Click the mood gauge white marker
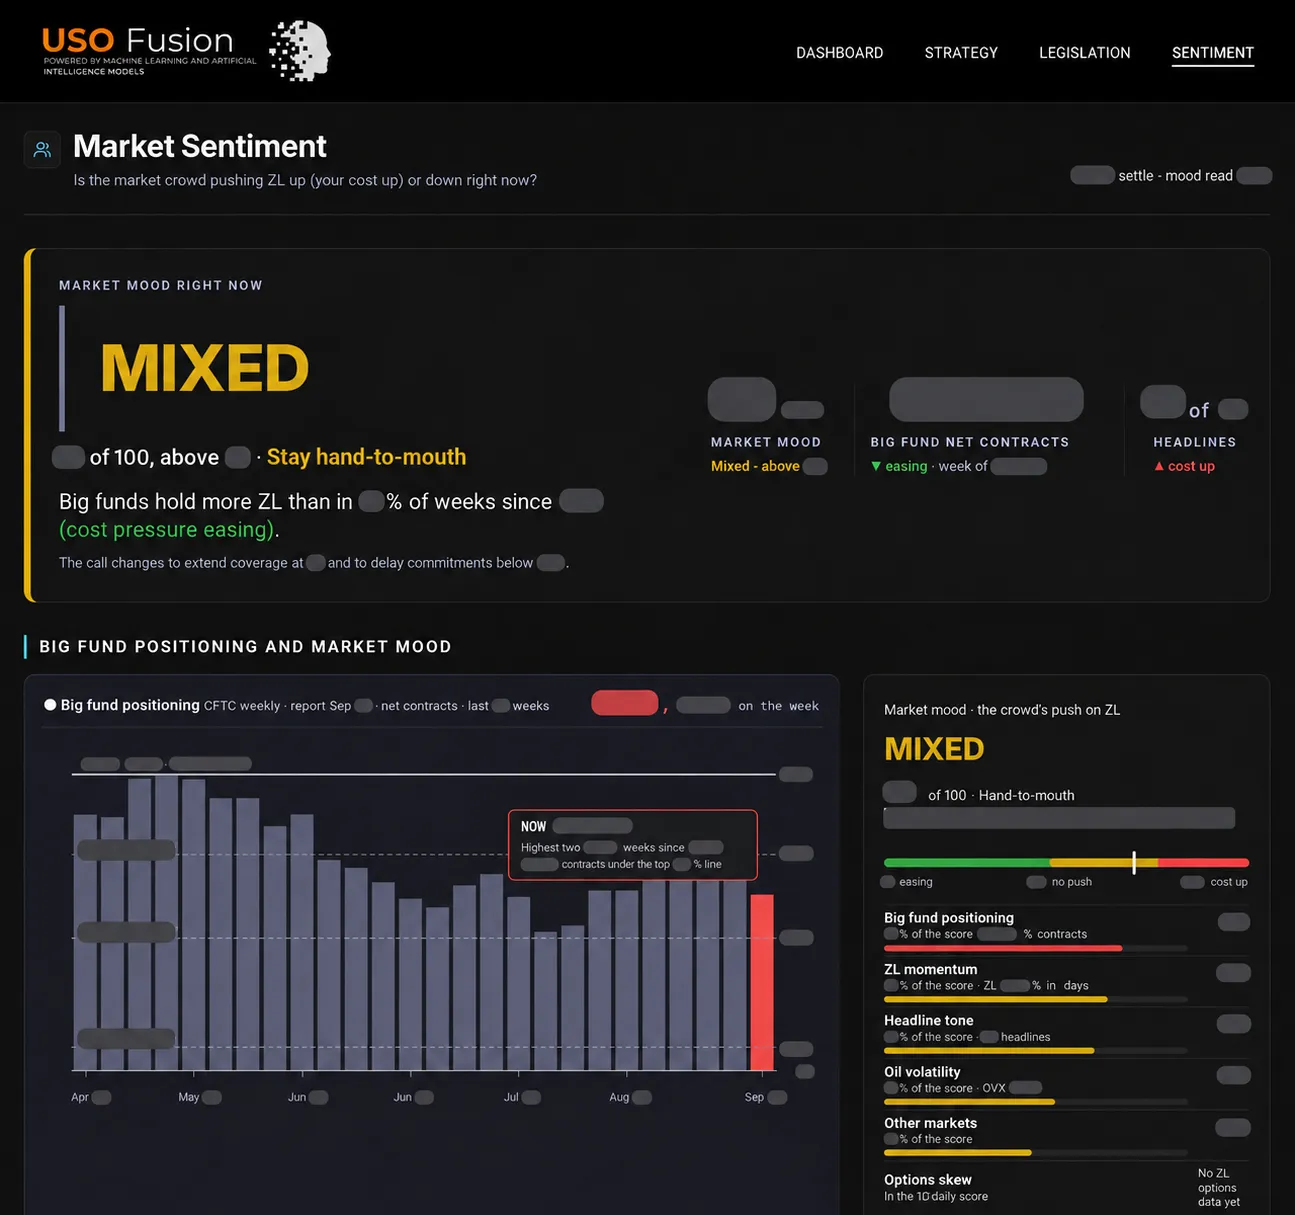Image resolution: width=1295 pixels, height=1215 pixels. [1133, 863]
